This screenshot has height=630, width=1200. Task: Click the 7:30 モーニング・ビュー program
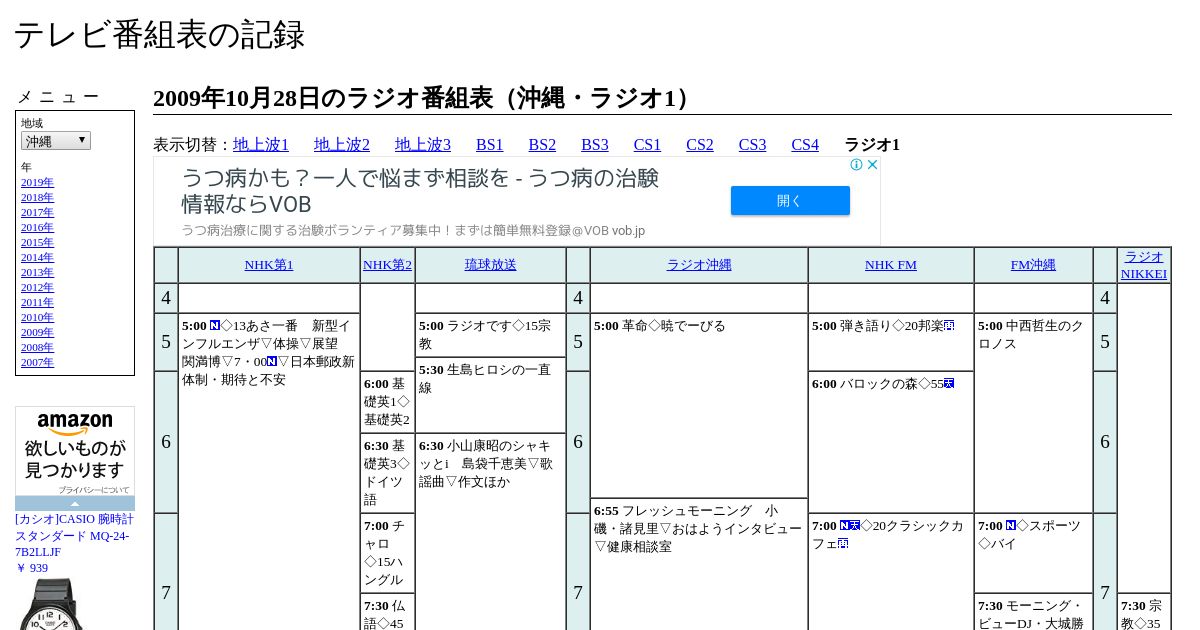pos(1033,613)
